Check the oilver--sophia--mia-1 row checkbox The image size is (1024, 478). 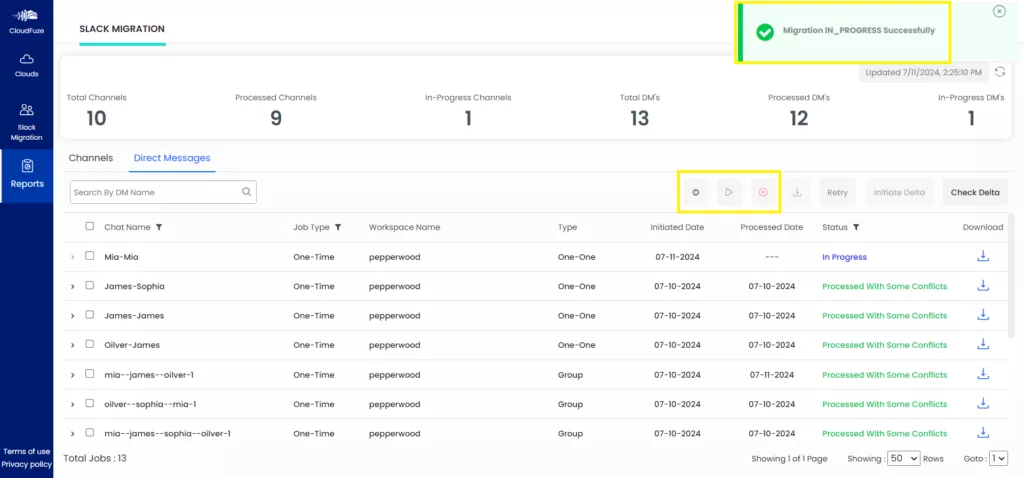pos(89,404)
